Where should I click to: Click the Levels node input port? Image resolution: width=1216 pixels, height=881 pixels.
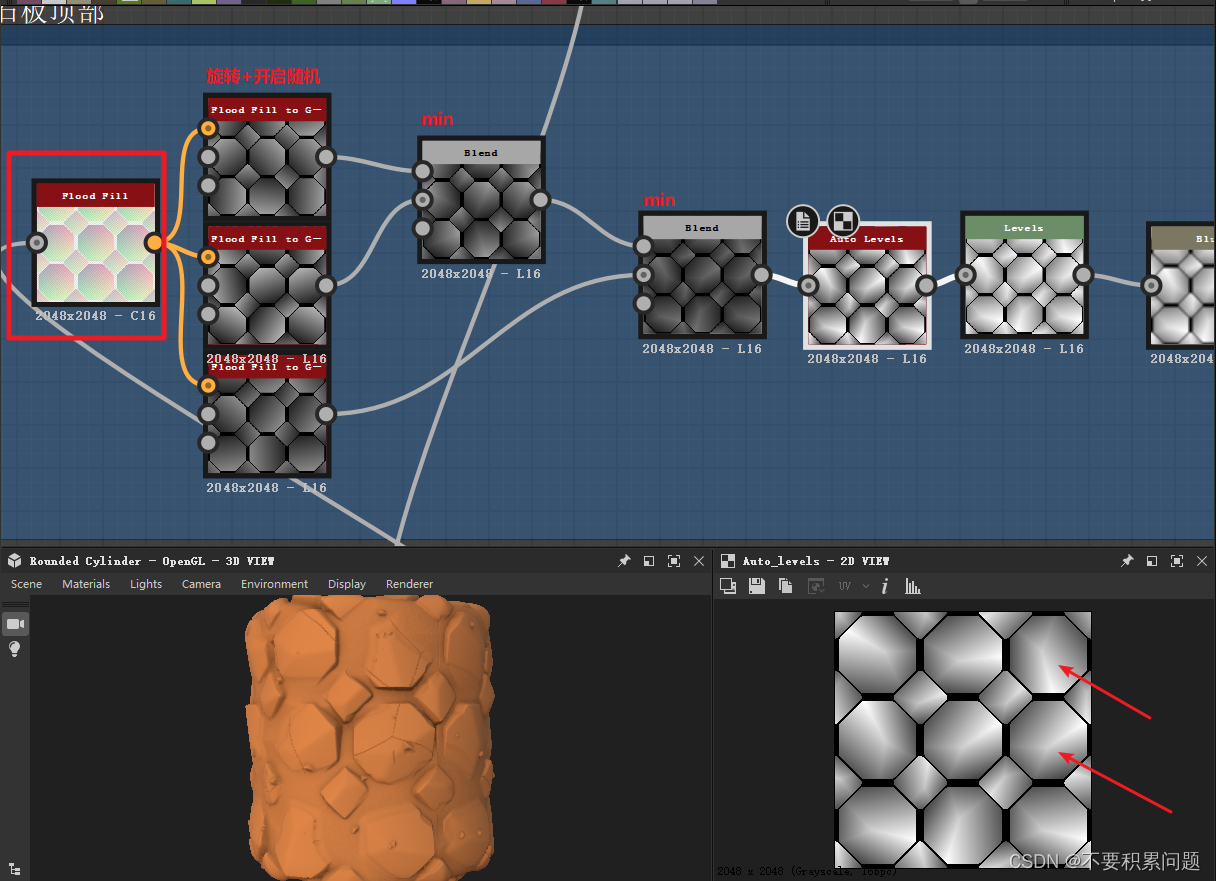point(966,275)
